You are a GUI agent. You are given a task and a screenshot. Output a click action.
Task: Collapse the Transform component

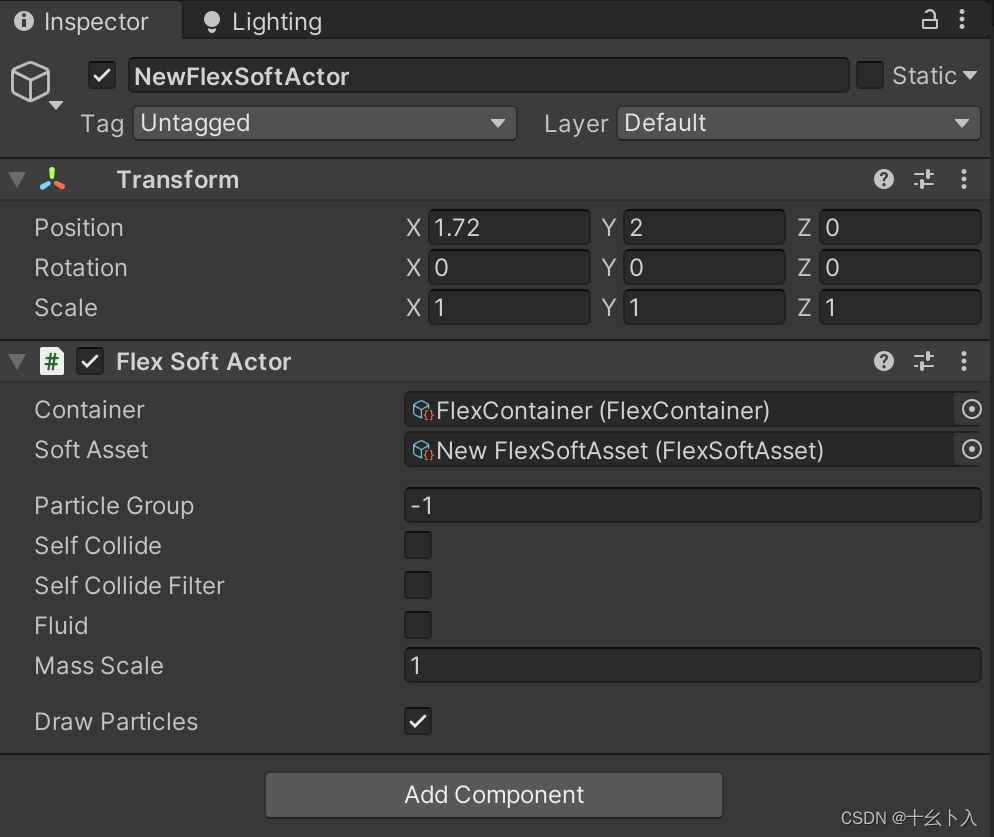[x=16, y=179]
